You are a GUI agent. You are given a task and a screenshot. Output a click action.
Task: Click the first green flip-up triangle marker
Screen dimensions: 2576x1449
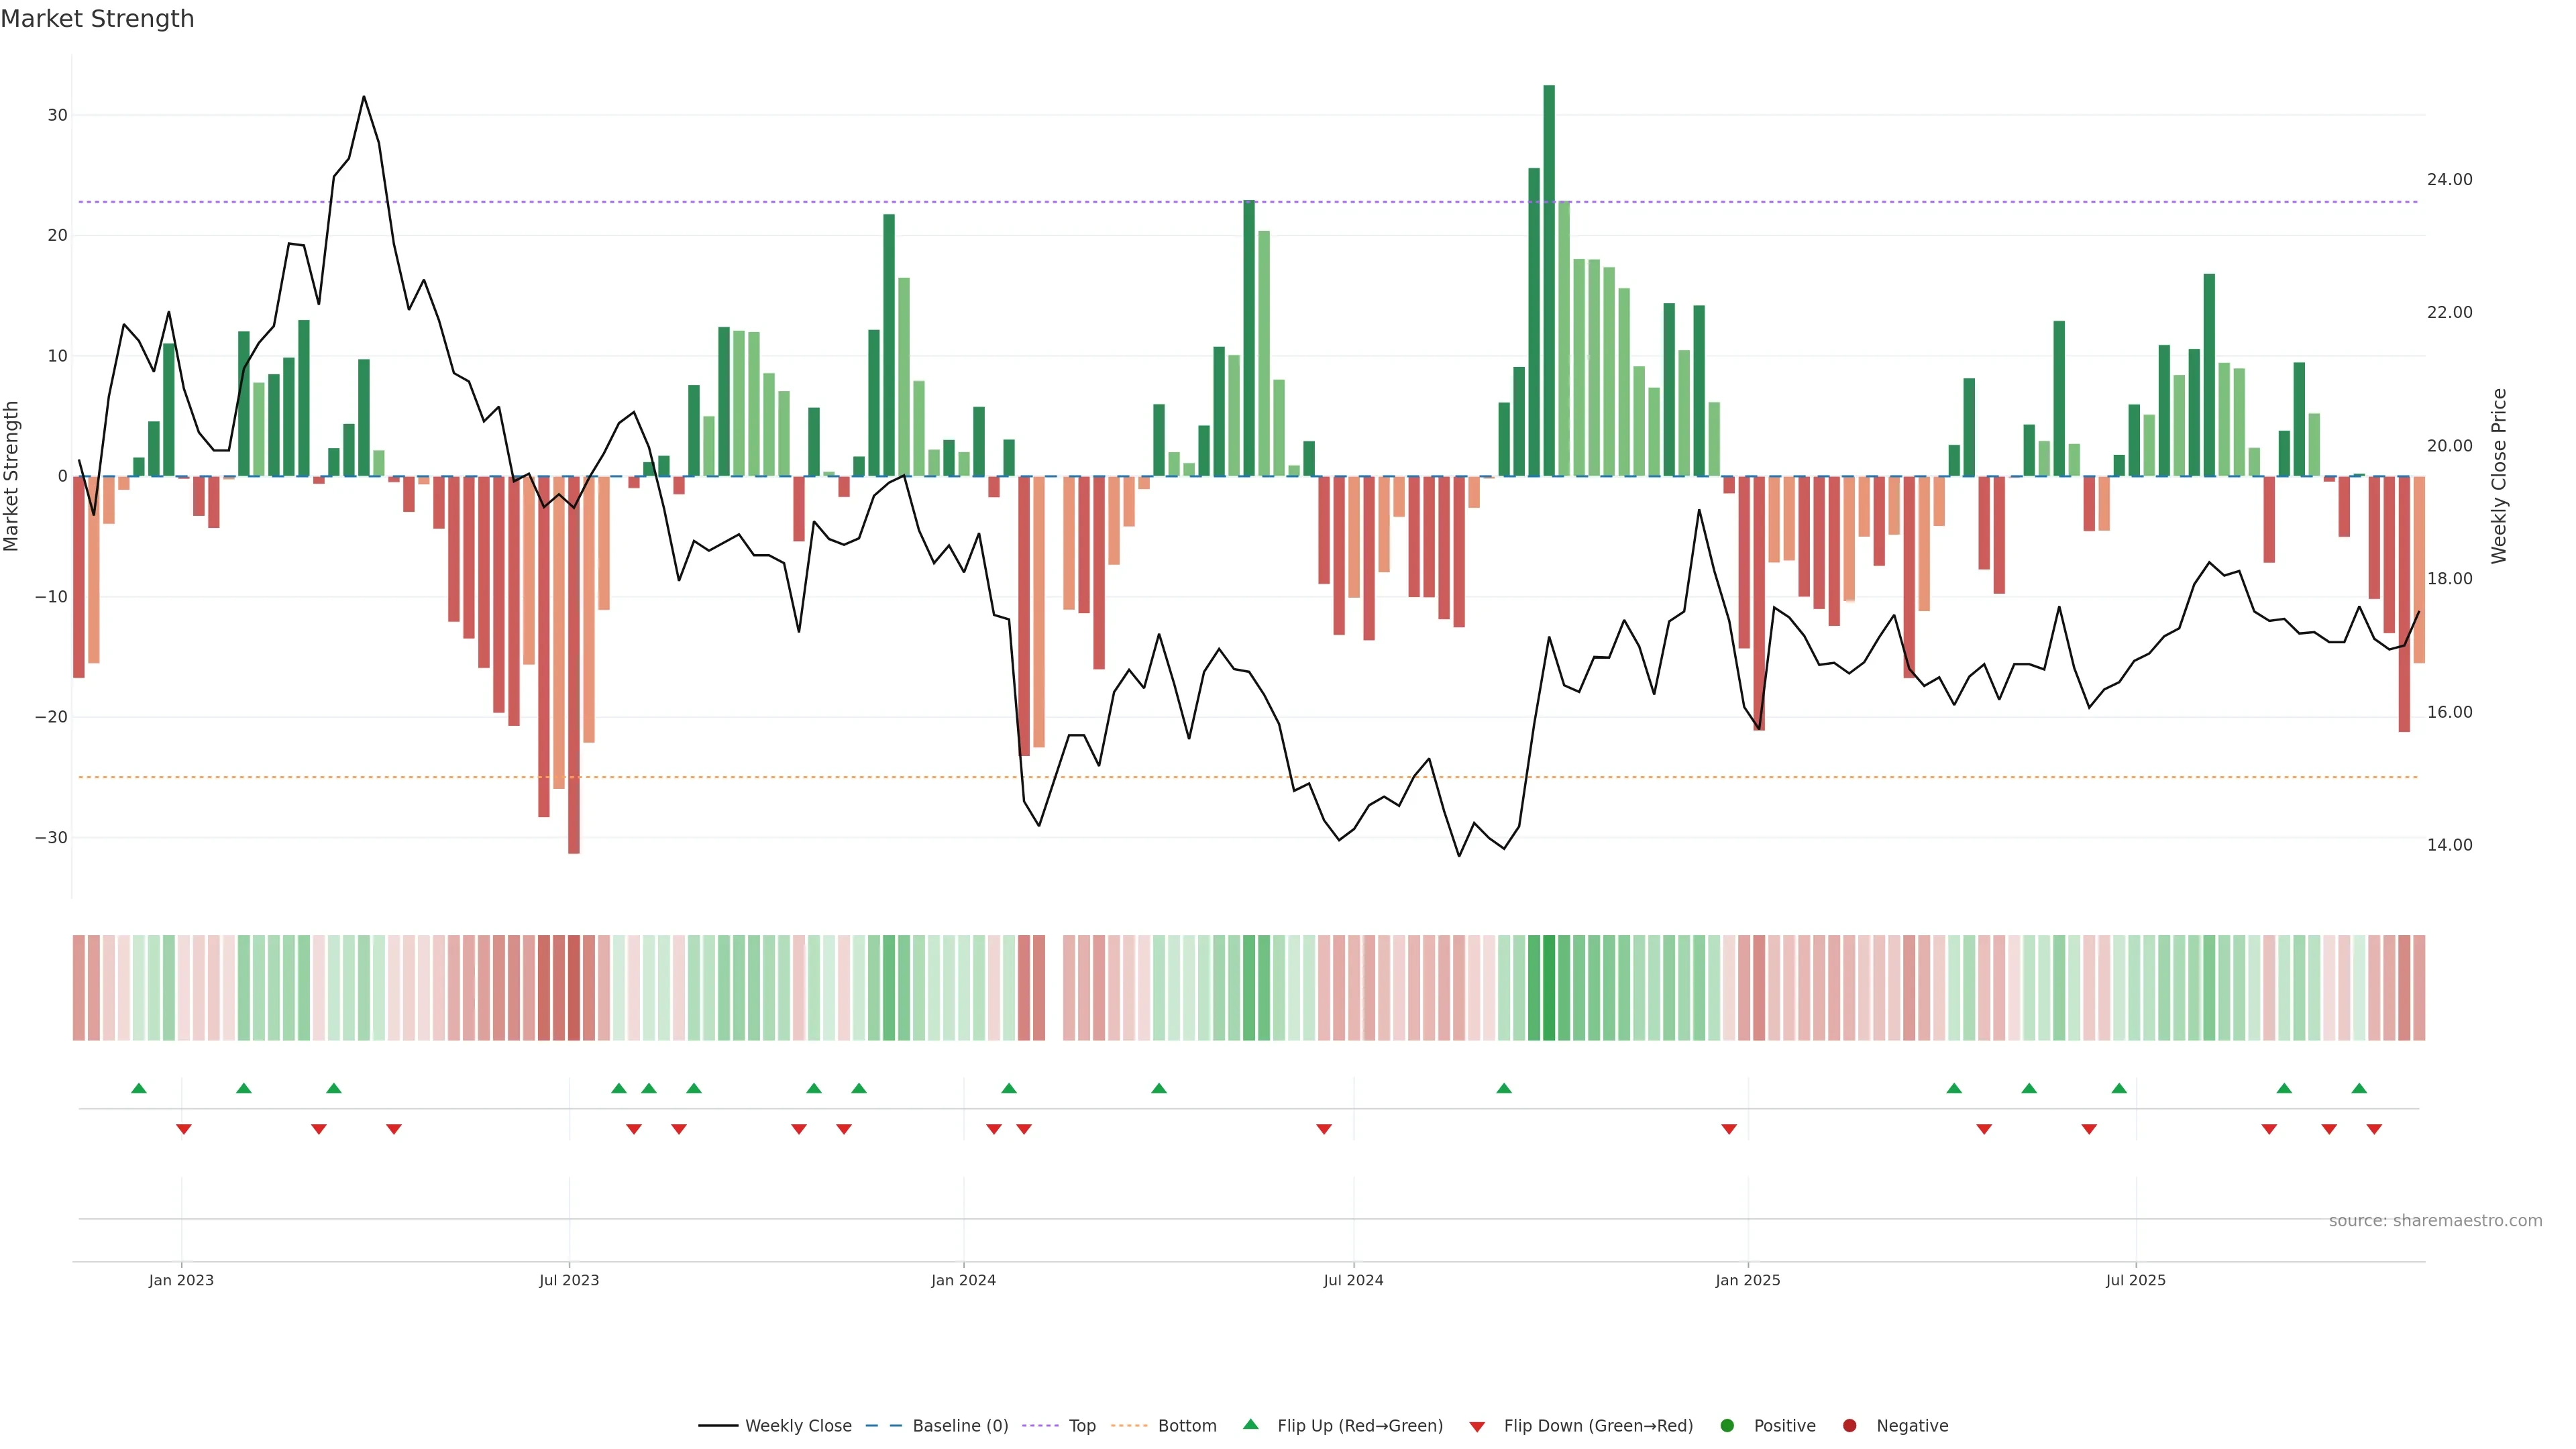coord(139,1088)
